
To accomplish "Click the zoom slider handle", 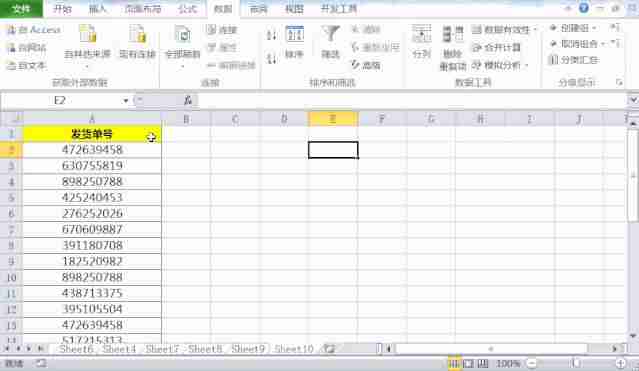I will click(x=575, y=363).
